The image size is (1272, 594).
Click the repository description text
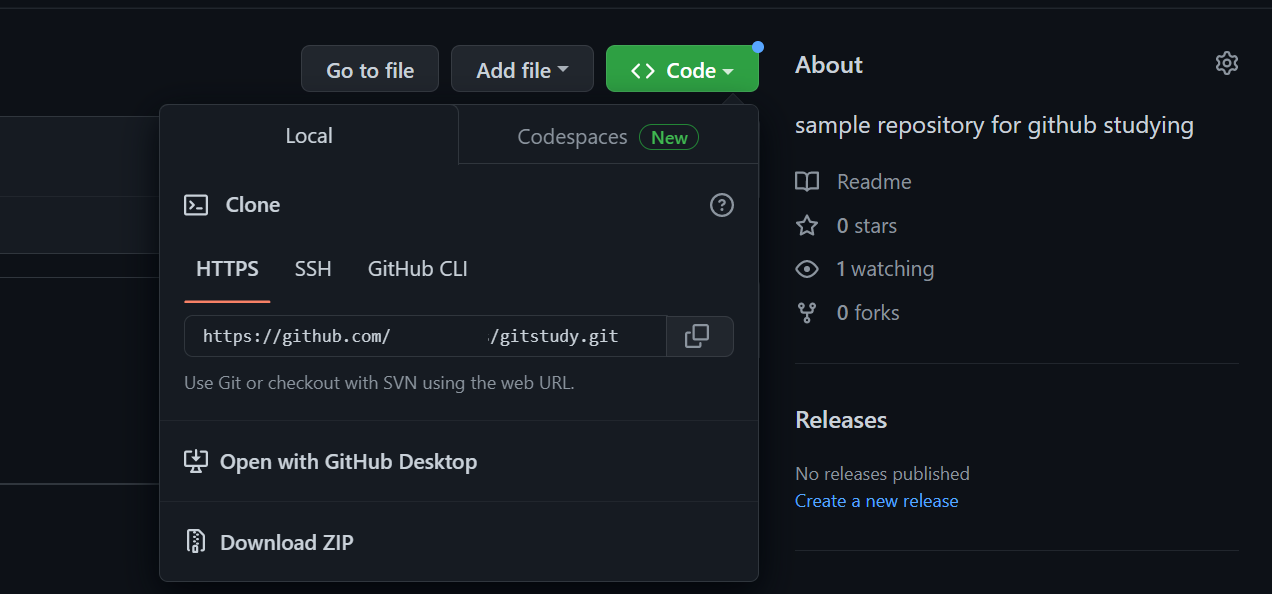click(994, 126)
